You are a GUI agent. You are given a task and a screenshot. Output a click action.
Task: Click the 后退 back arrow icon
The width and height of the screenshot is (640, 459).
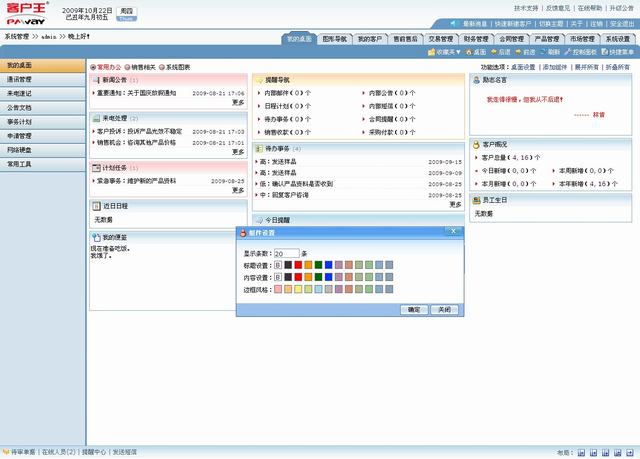(x=496, y=51)
